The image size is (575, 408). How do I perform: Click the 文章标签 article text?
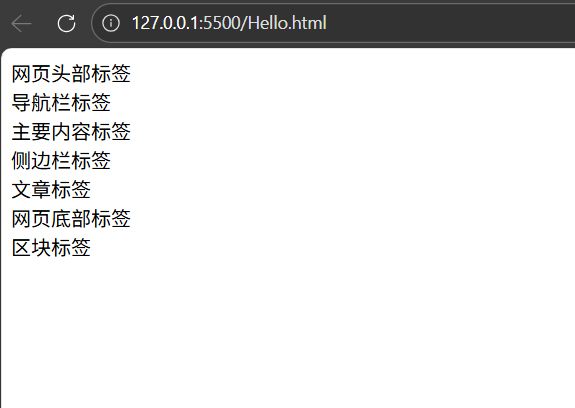point(51,190)
